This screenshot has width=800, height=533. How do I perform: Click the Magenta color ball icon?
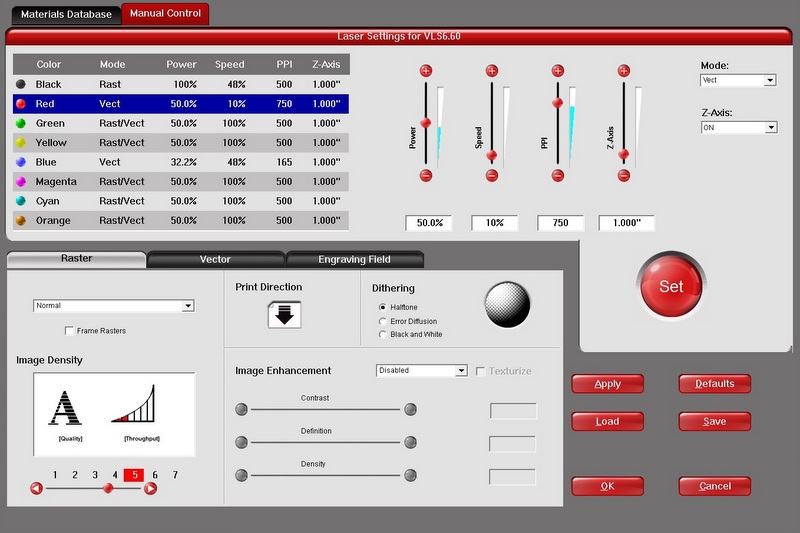(x=20, y=181)
